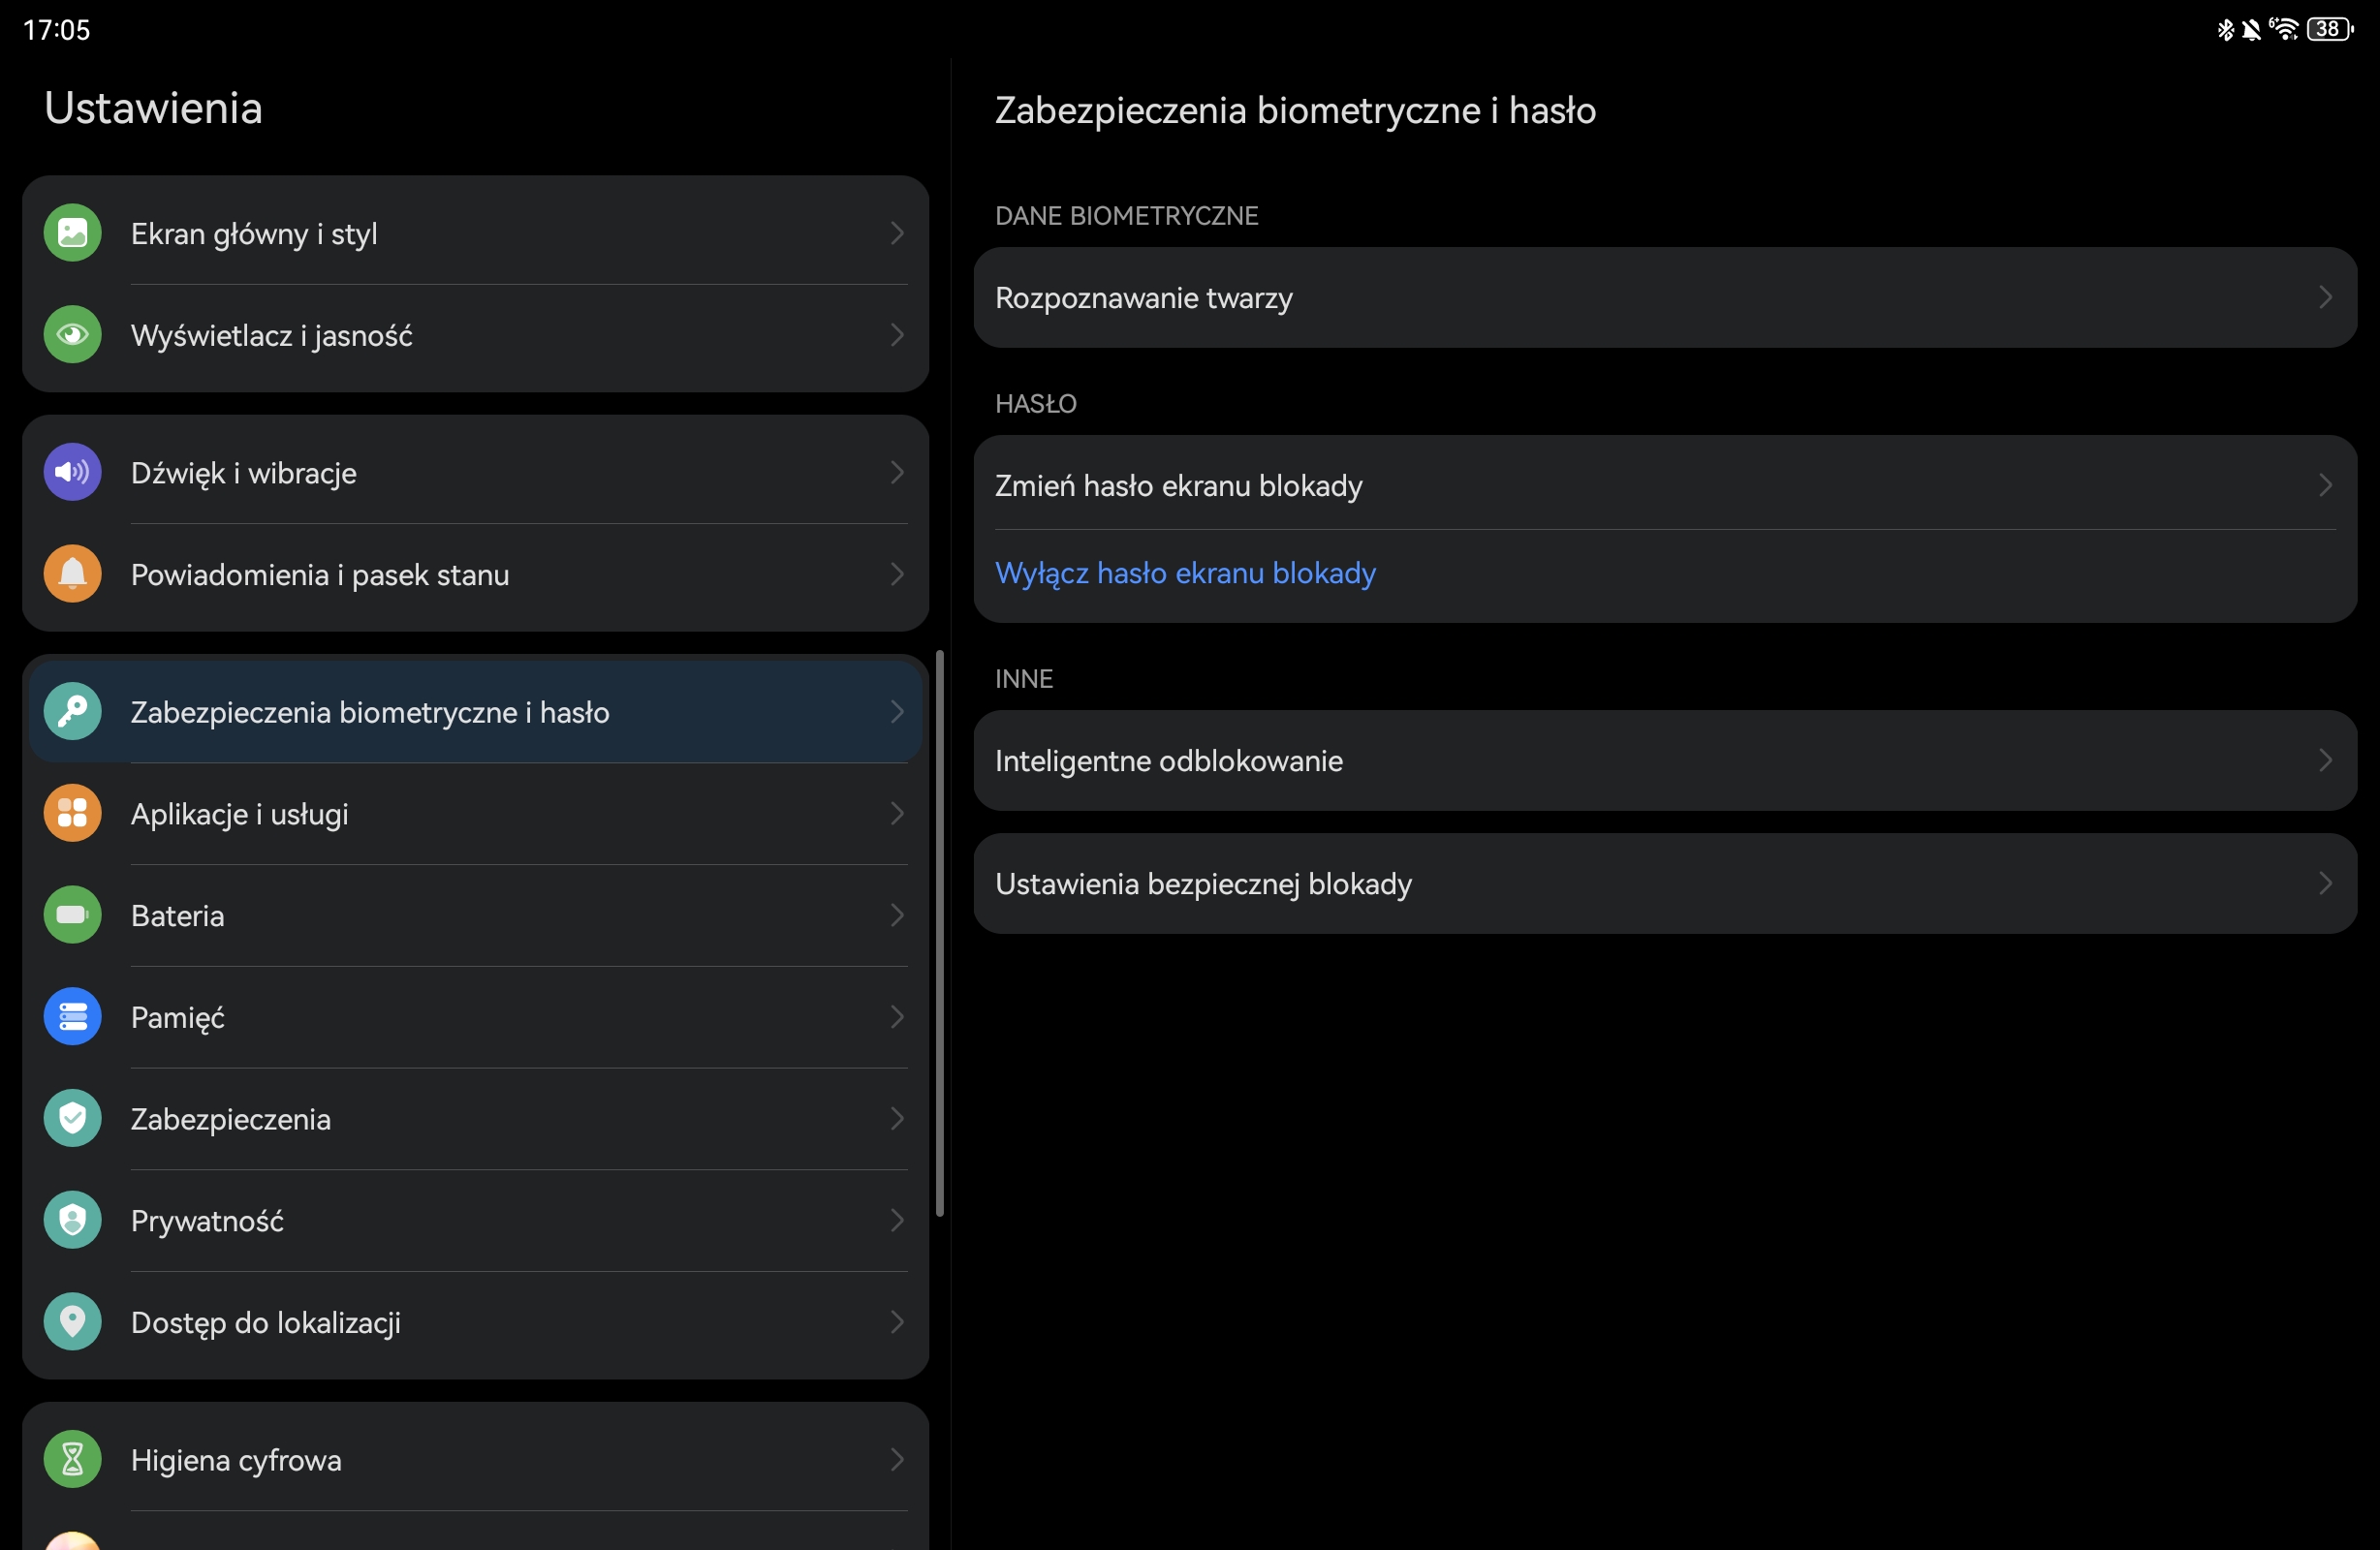Viewport: 2380px width, 1550px height.
Task: Select Bateria menu entry
Action: (475, 915)
